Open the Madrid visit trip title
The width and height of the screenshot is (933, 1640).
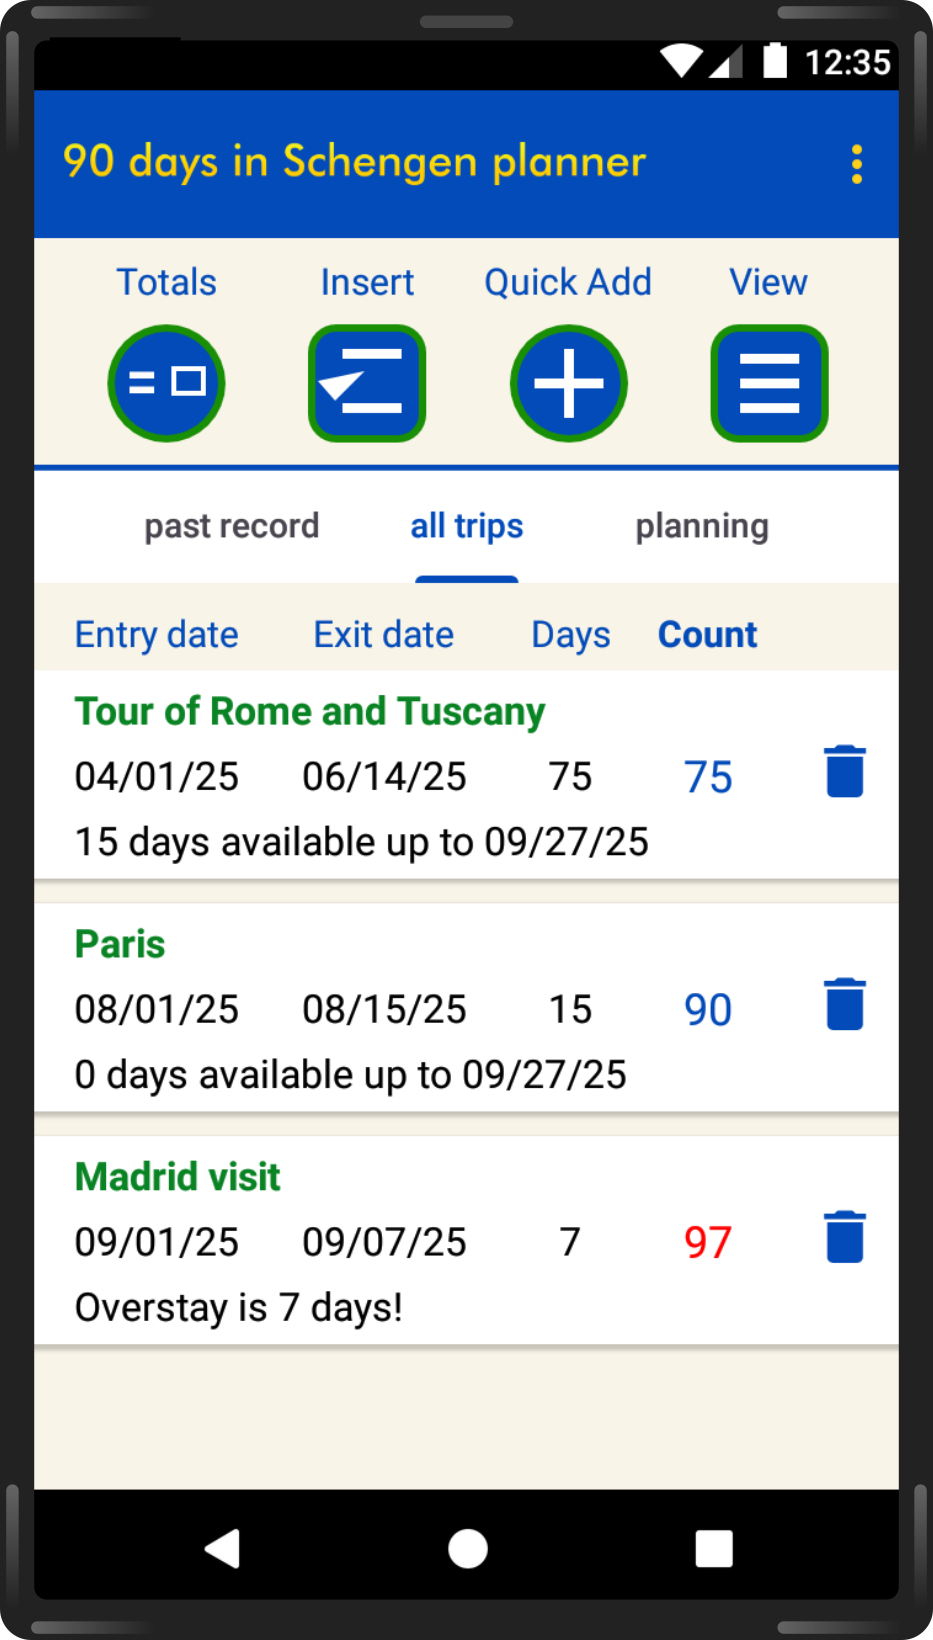(x=178, y=1177)
